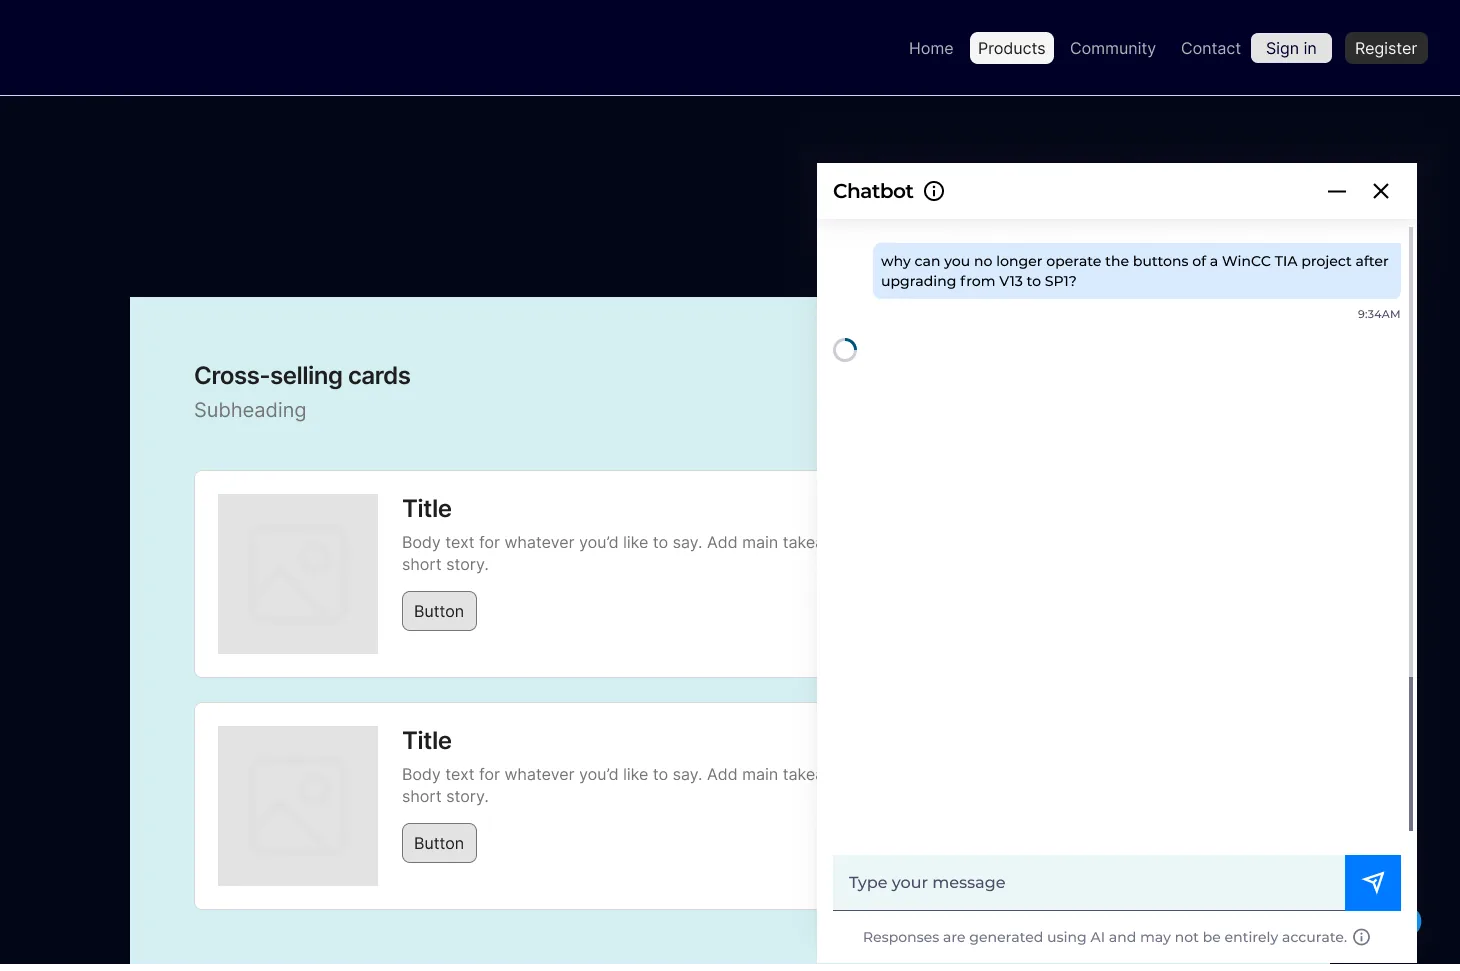Open the Contact navigation link
Screen dimensions: 1460x971
pyautogui.click(x=1211, y=48)
